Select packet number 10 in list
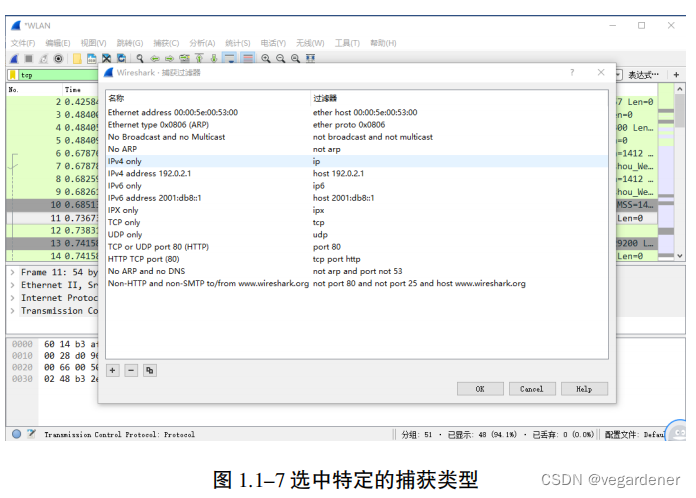 [52, 205]
